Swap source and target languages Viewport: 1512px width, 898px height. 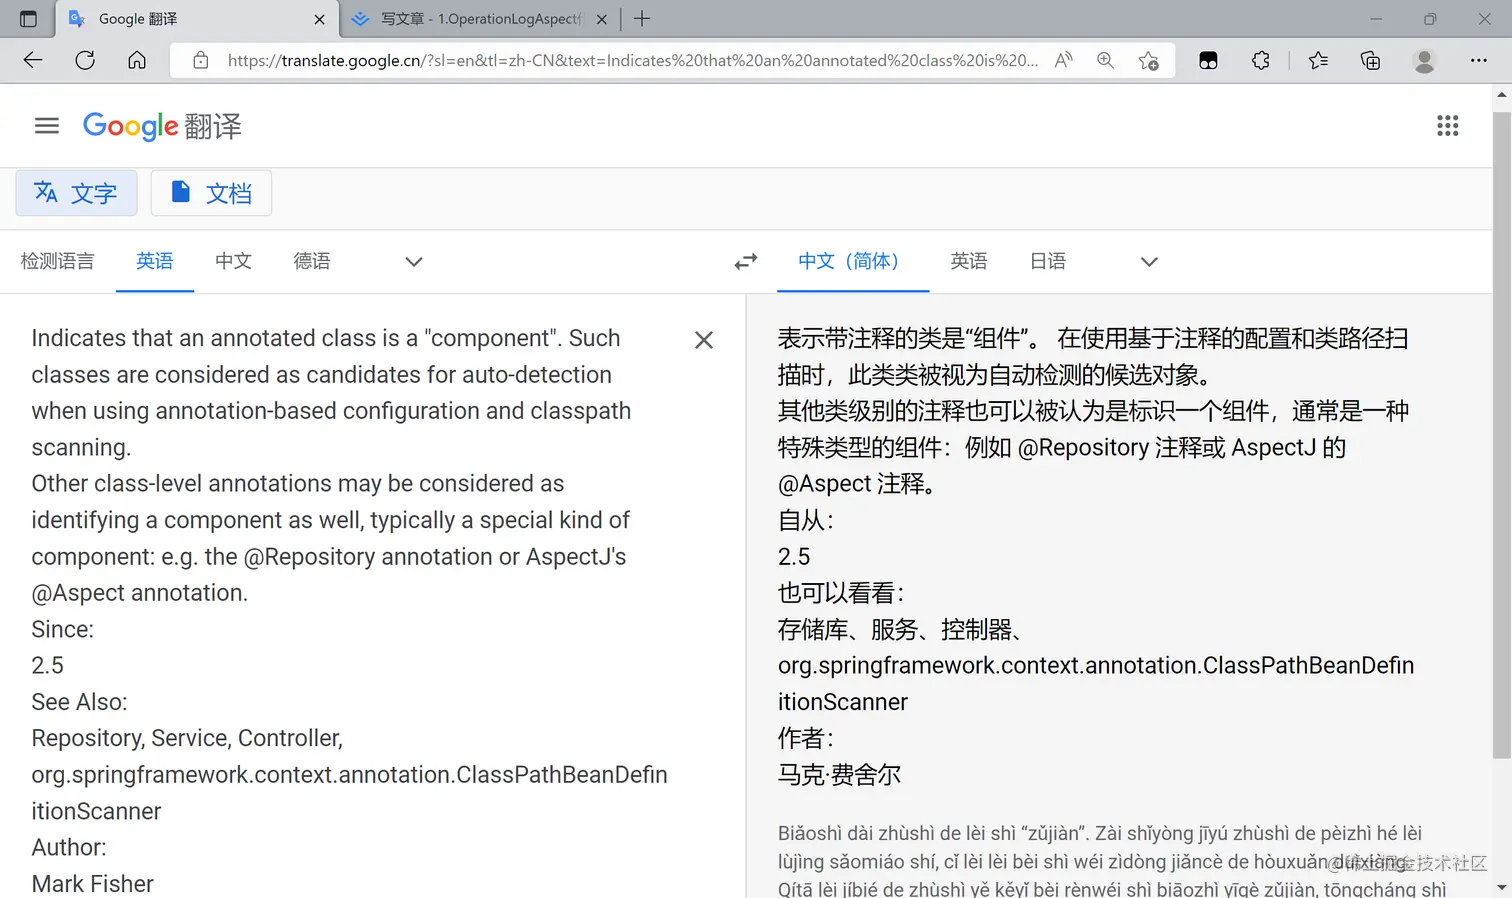(746, 262)
